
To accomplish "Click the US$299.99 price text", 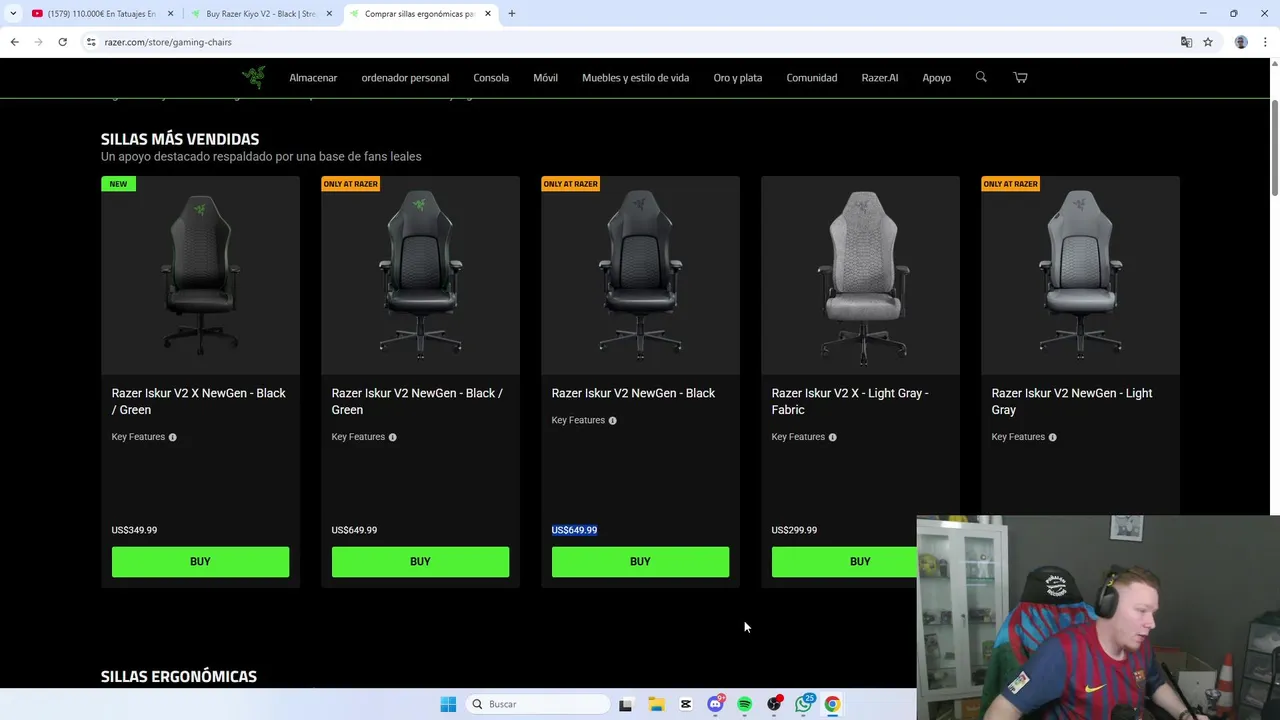I will click(794, 530).
